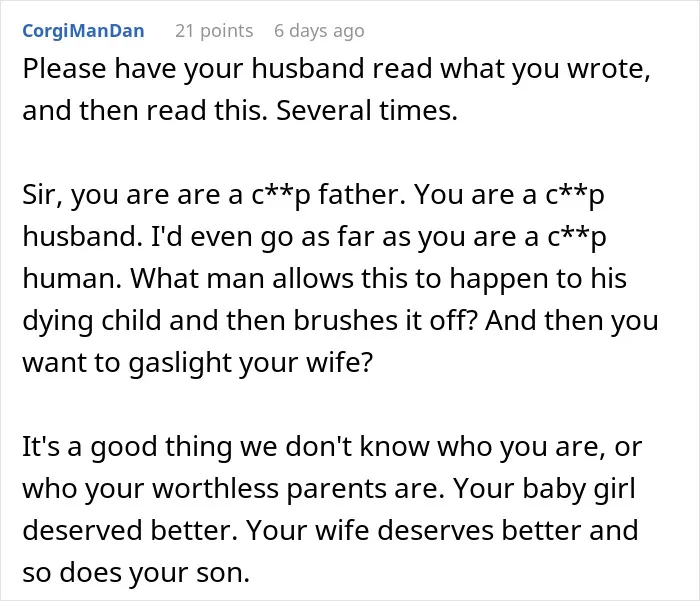Click the sentence 'Several times.'
The width and height of the screenshot is (700, 601).
pyautogui.click(x=367, y=110)
